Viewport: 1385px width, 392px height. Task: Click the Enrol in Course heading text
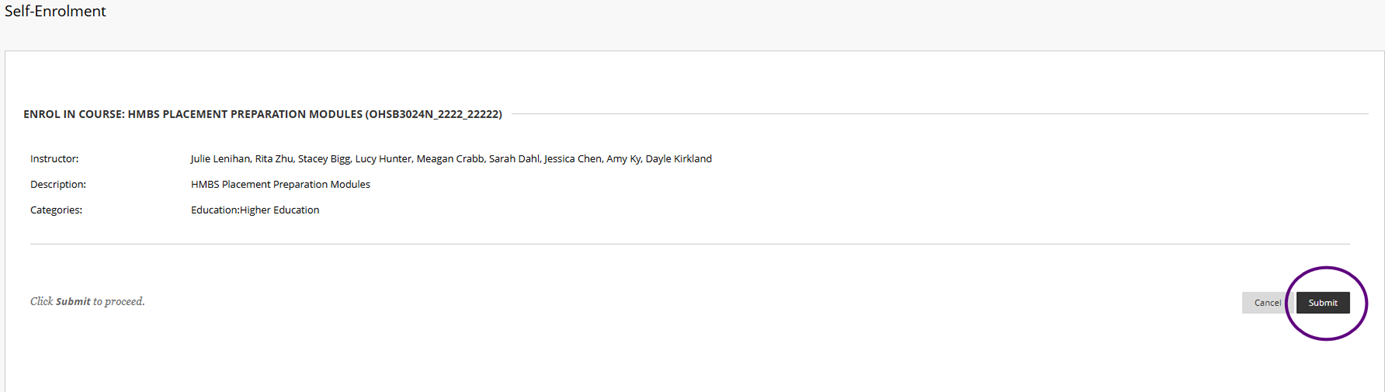pyautogui.click(x=263, y=114)
